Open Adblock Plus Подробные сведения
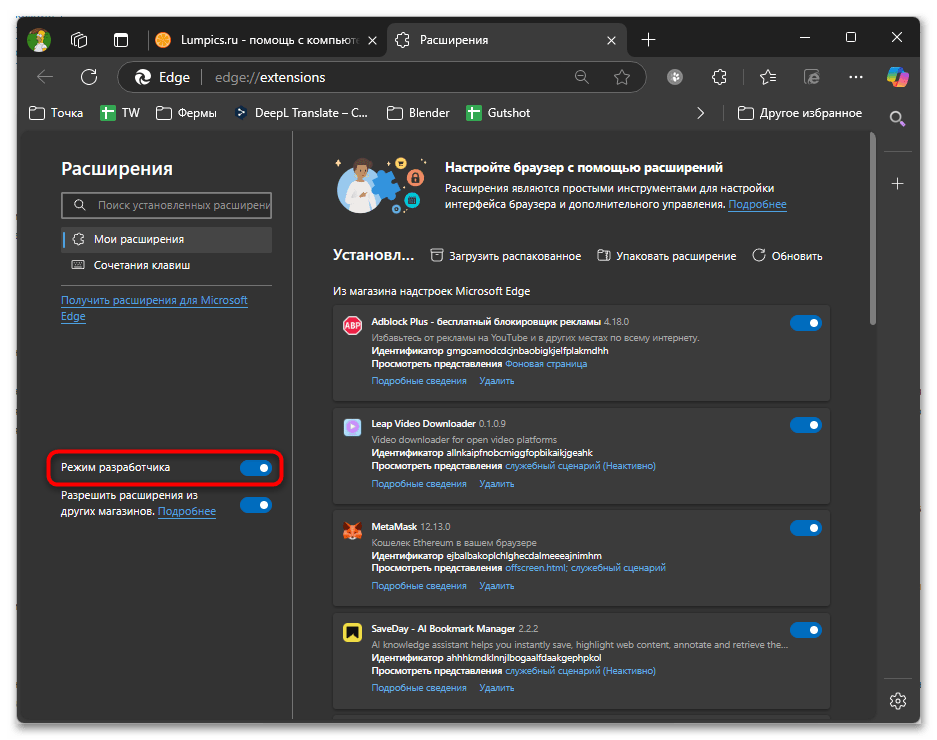The width and height of the screenshot is (937, 740). coord(419,381)
